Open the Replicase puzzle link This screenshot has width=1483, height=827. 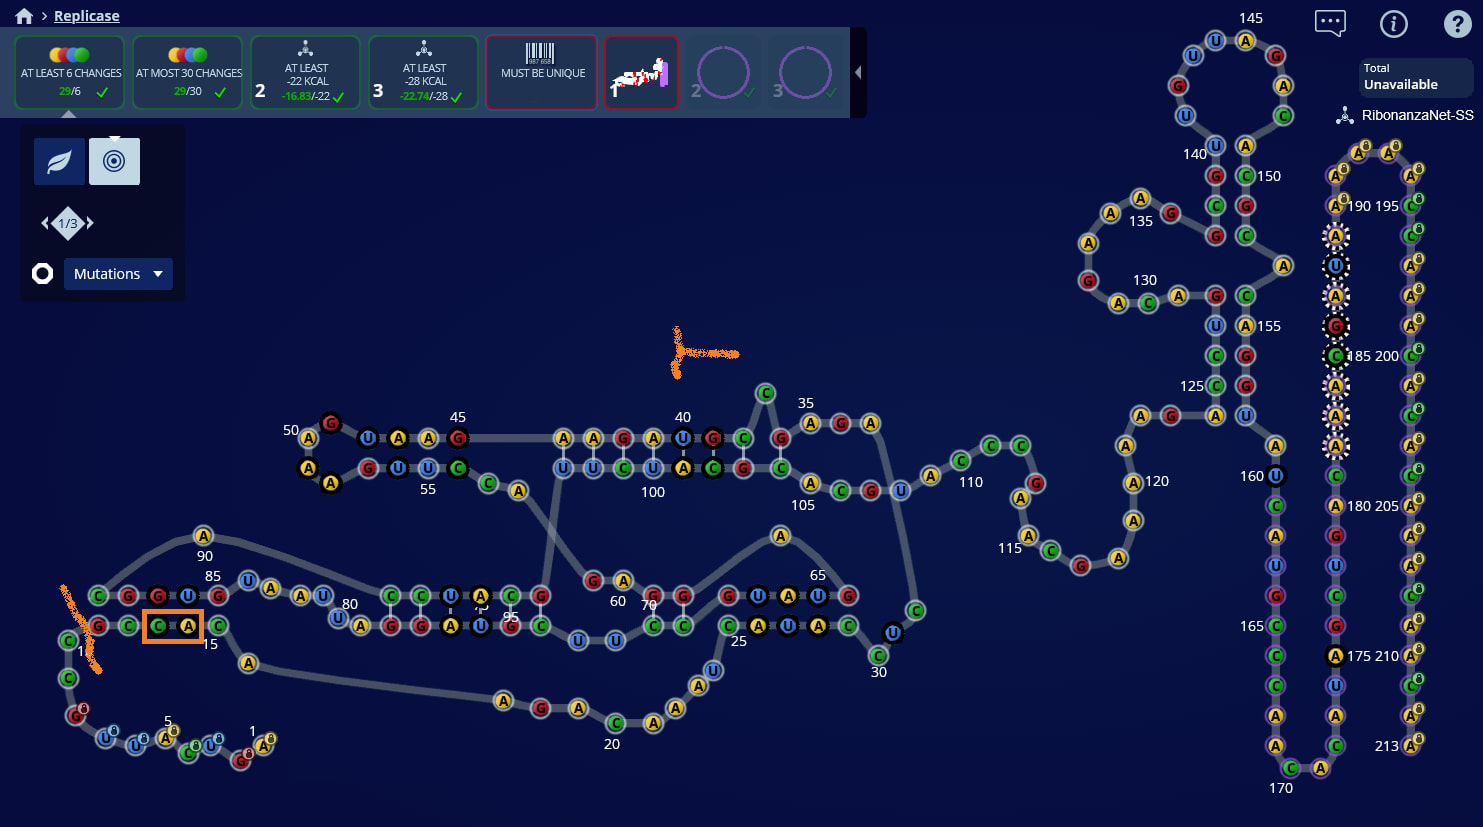(x=87, y=16)
